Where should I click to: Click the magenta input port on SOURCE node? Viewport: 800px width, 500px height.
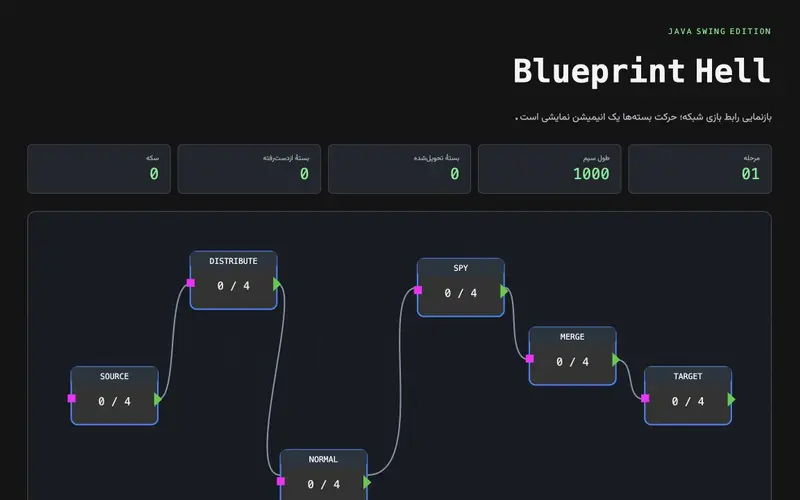pyautogui.click(x=71, y=398)
